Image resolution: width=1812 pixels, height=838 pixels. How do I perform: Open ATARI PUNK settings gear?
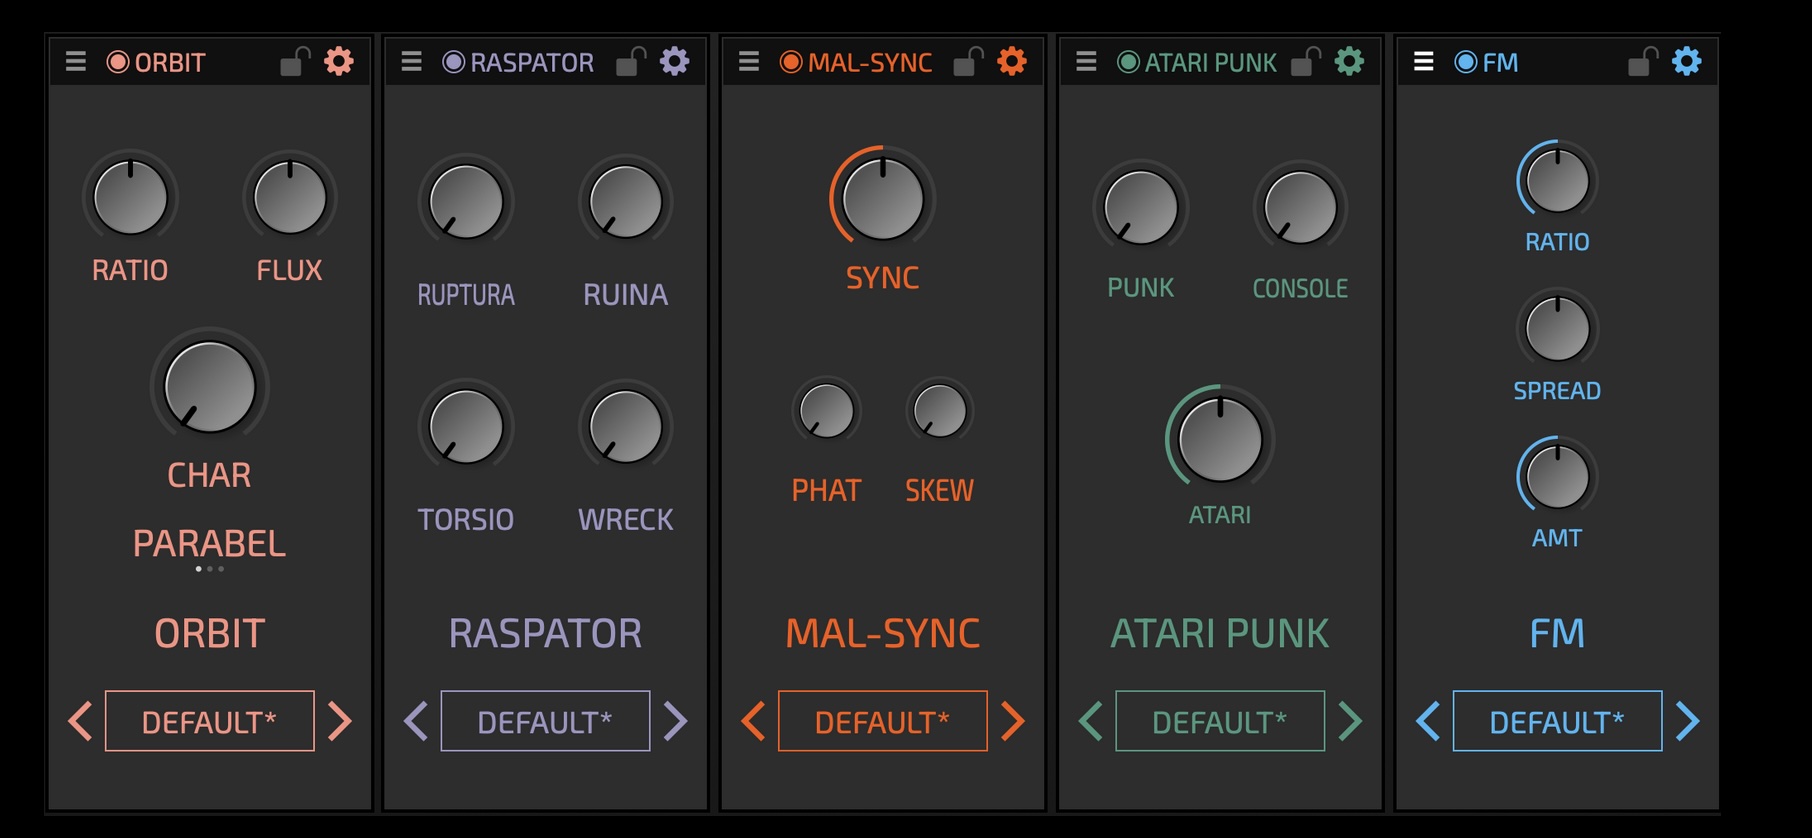pos(1350,62)
